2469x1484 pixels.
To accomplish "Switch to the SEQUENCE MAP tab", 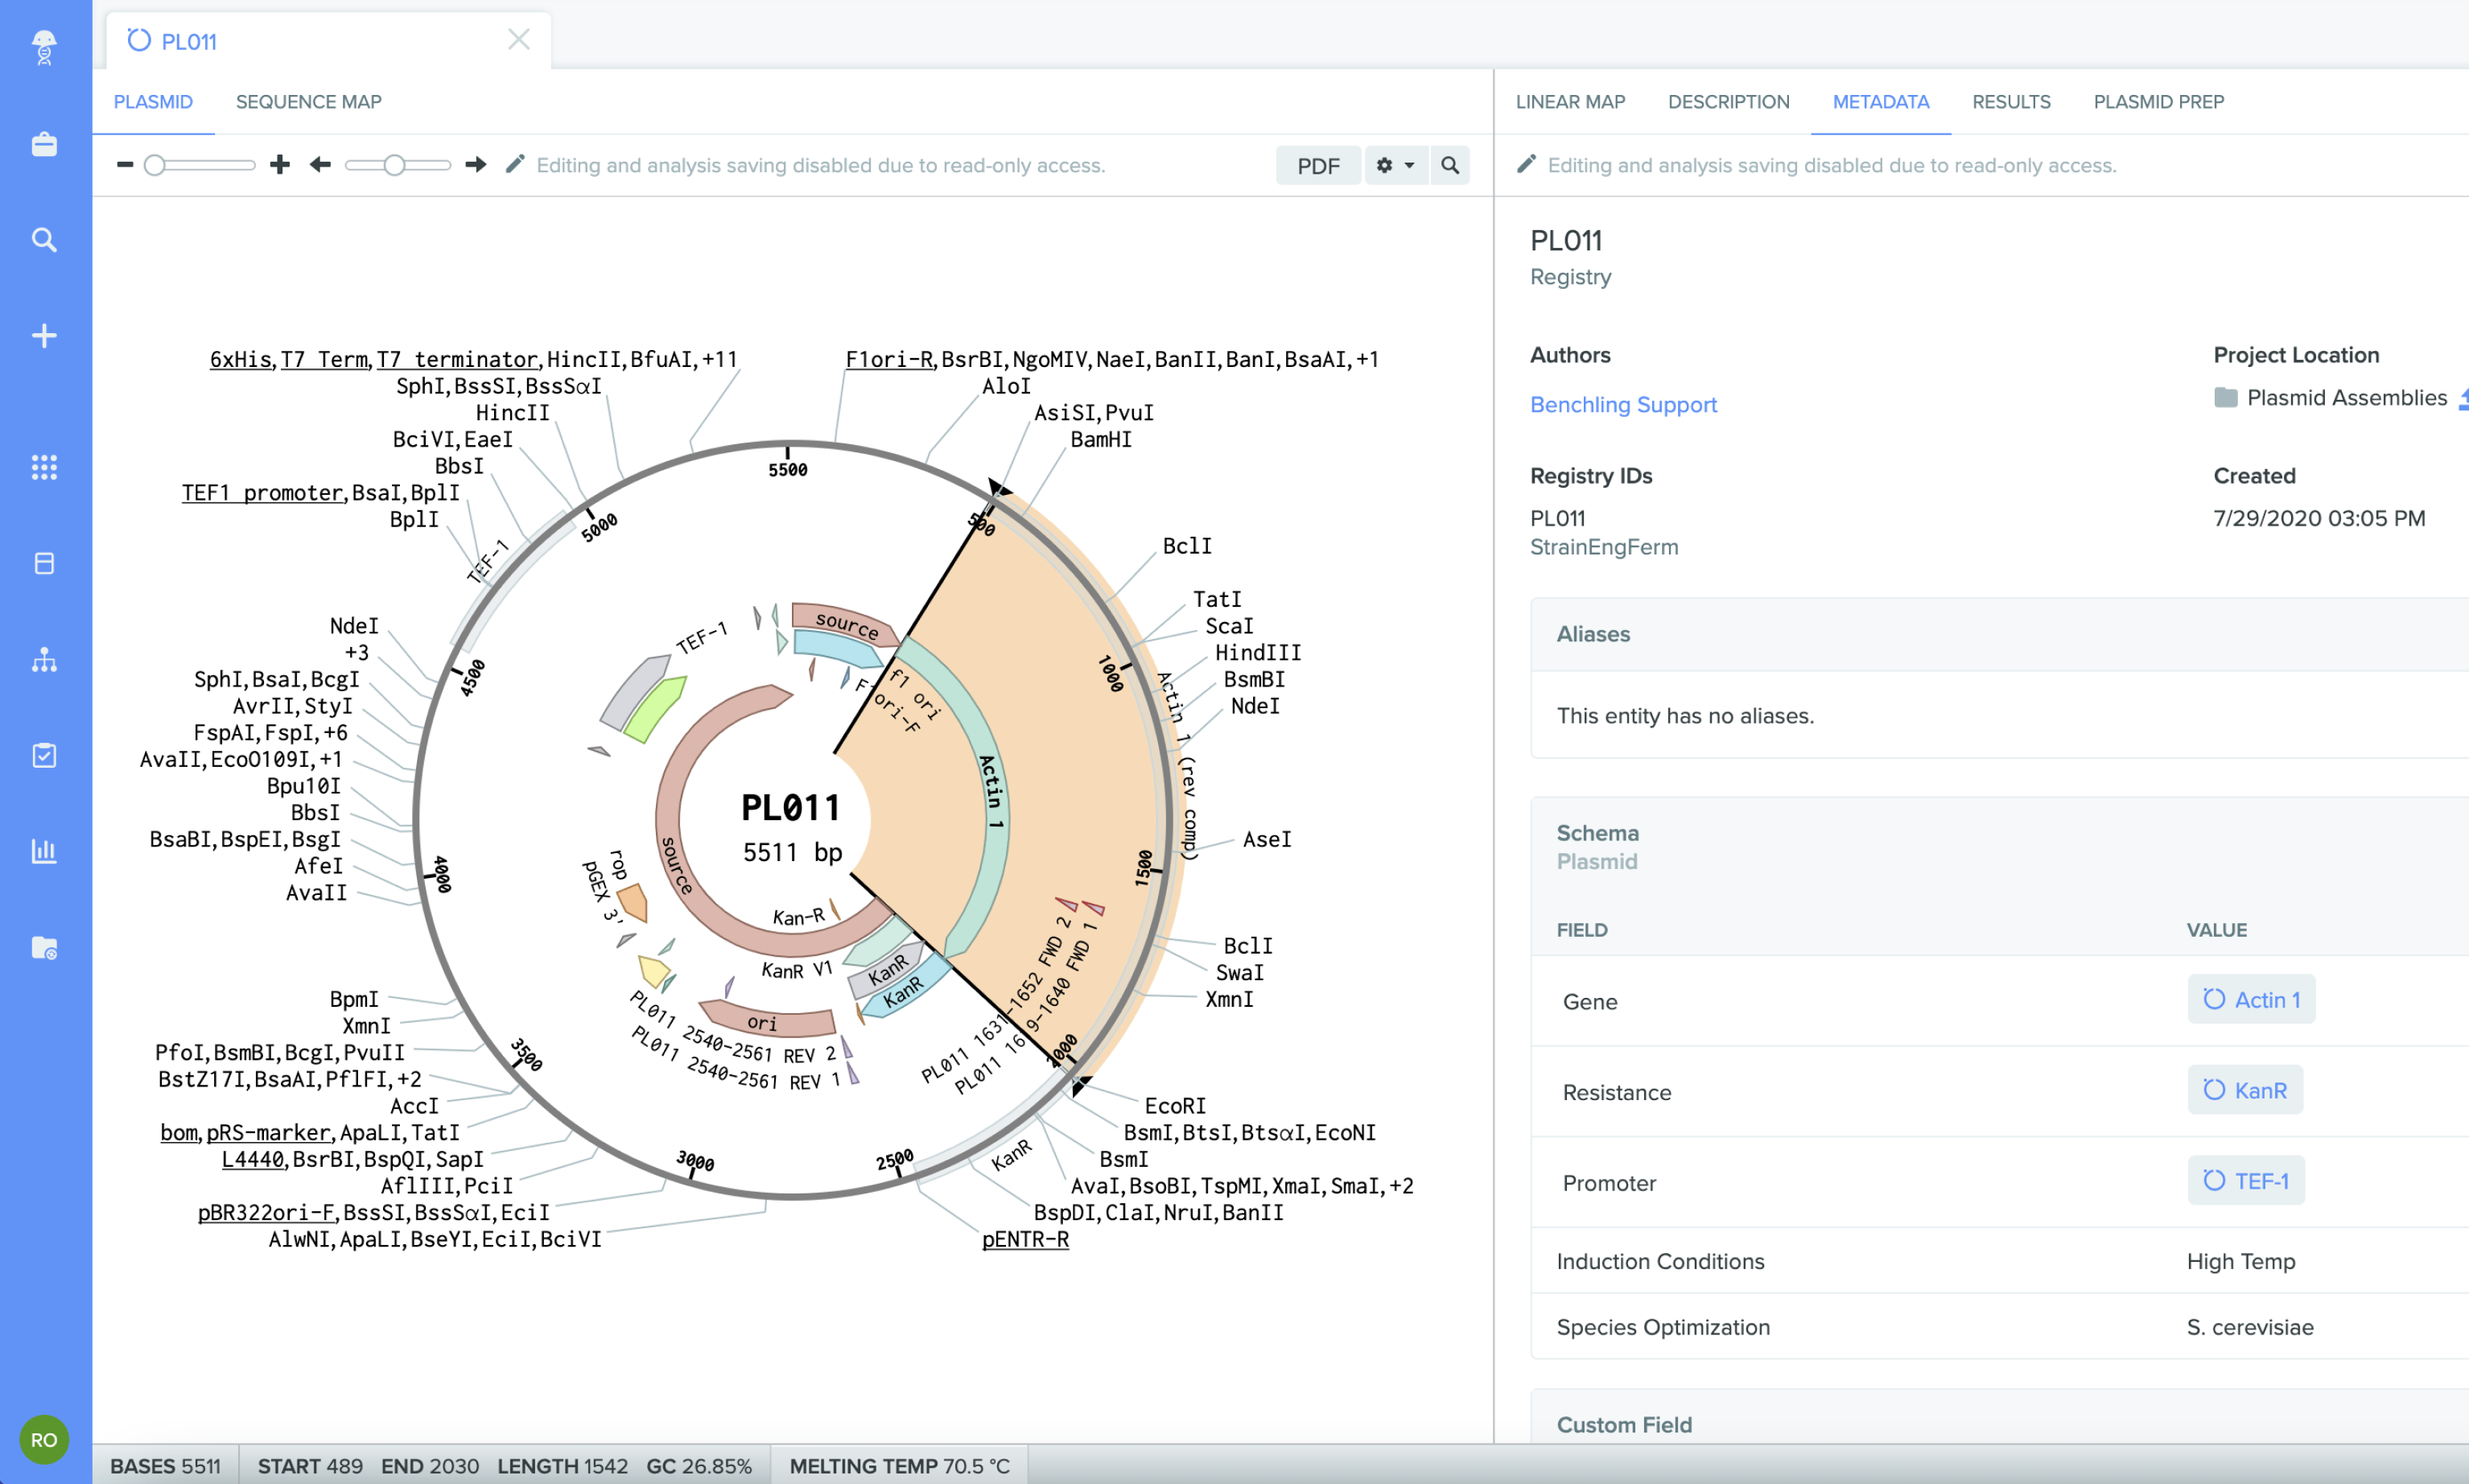I will coord(308,102).
